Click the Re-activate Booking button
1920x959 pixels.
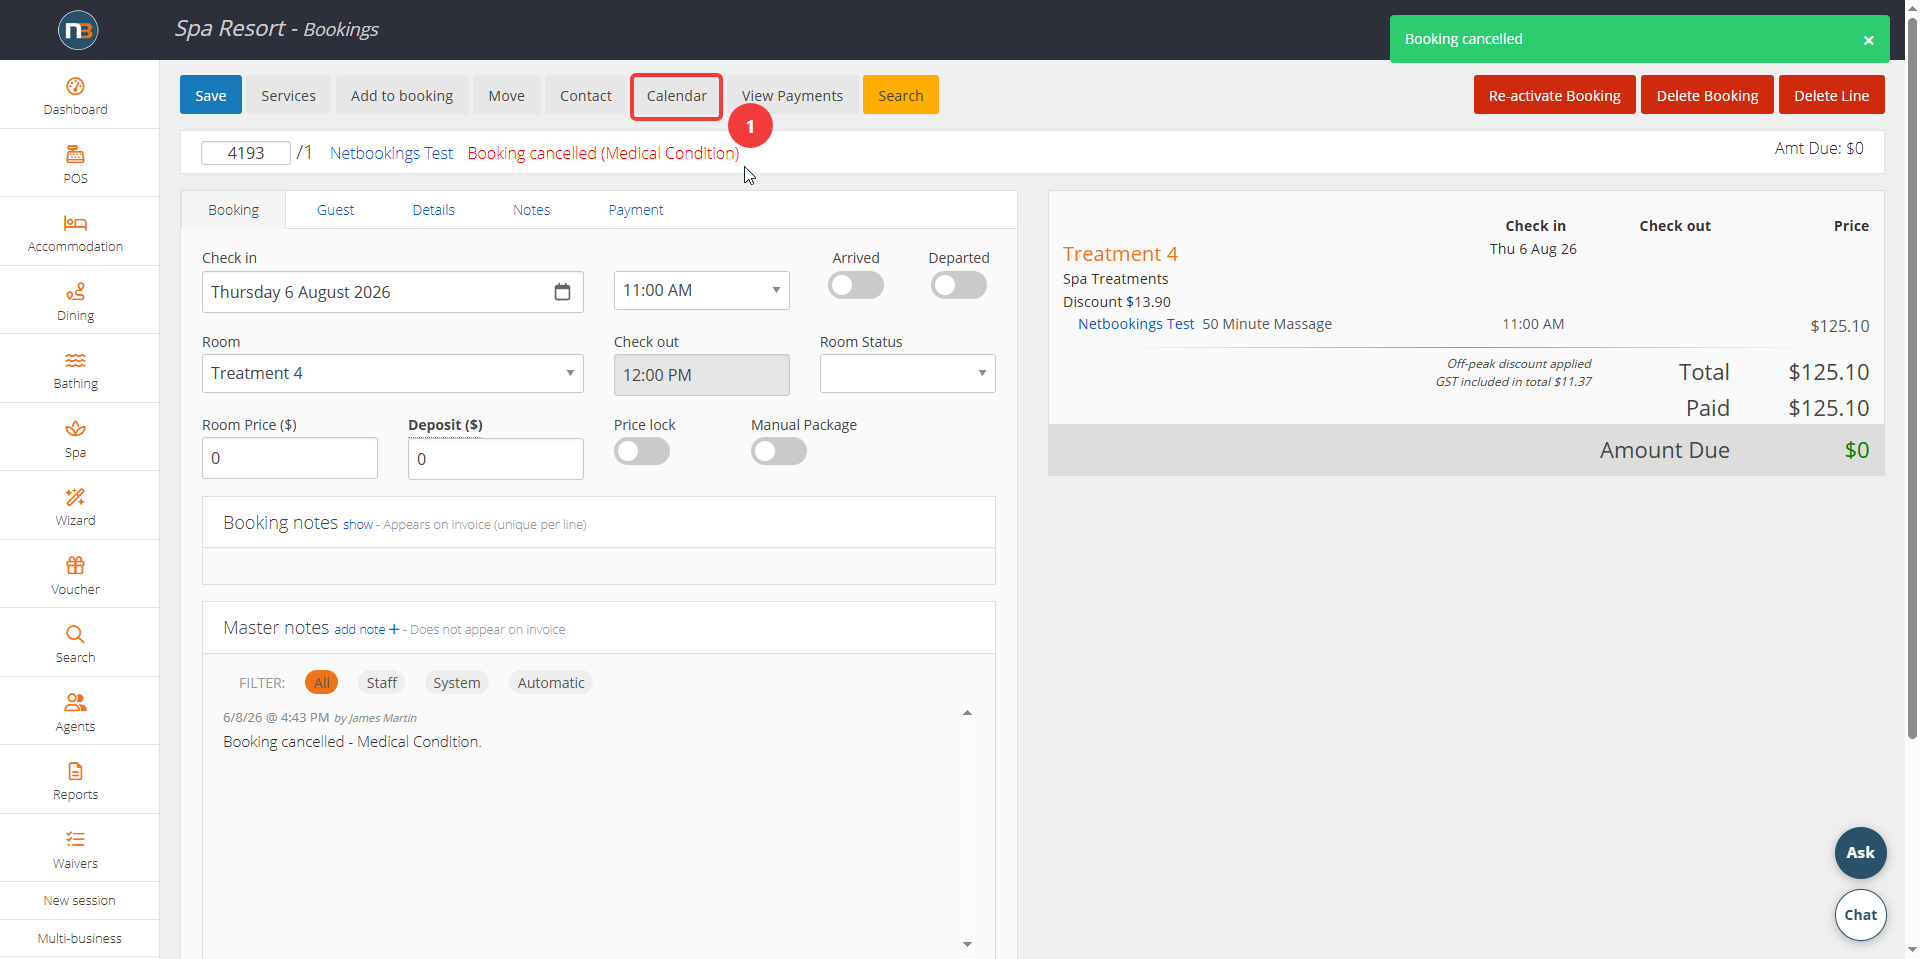(x=1554, y=95)
